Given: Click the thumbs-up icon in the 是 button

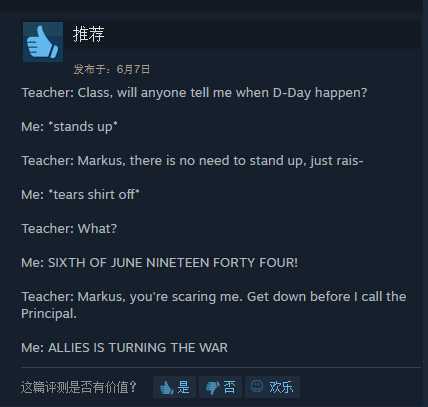Looking at the screenshot, I should (x=166, y=388).
